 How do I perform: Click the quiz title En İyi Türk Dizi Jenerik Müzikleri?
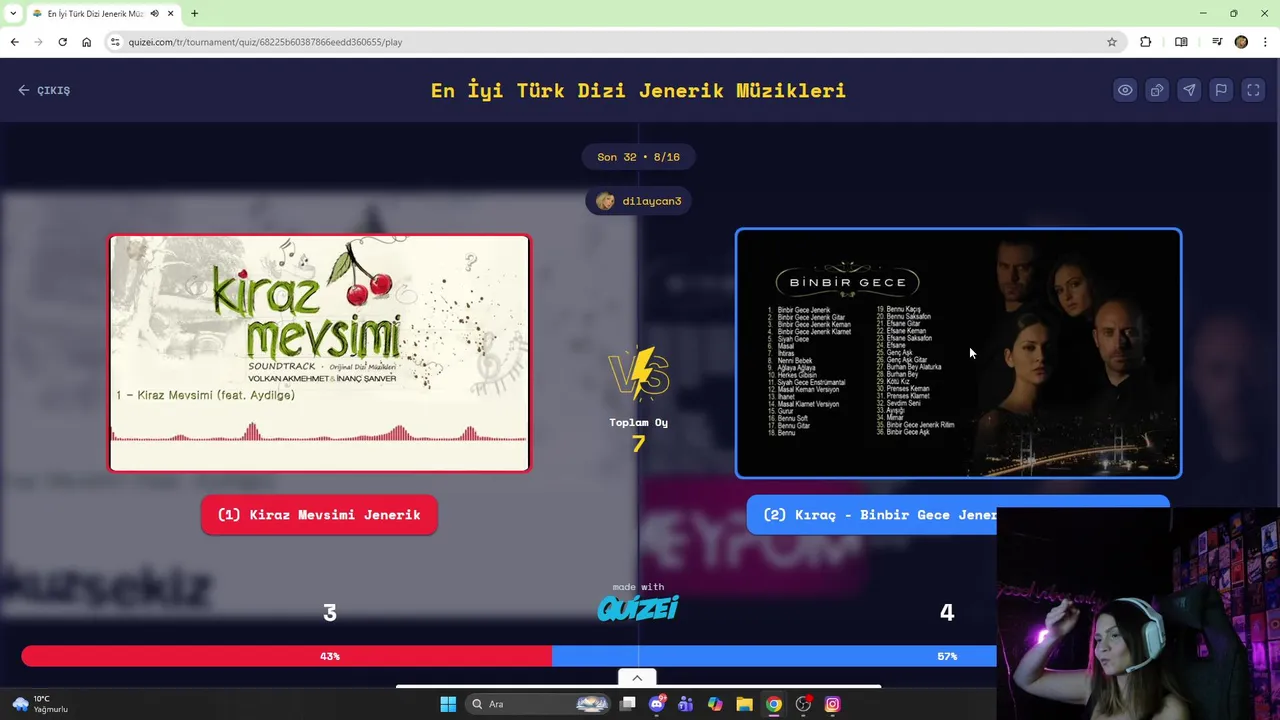point(638,90)
